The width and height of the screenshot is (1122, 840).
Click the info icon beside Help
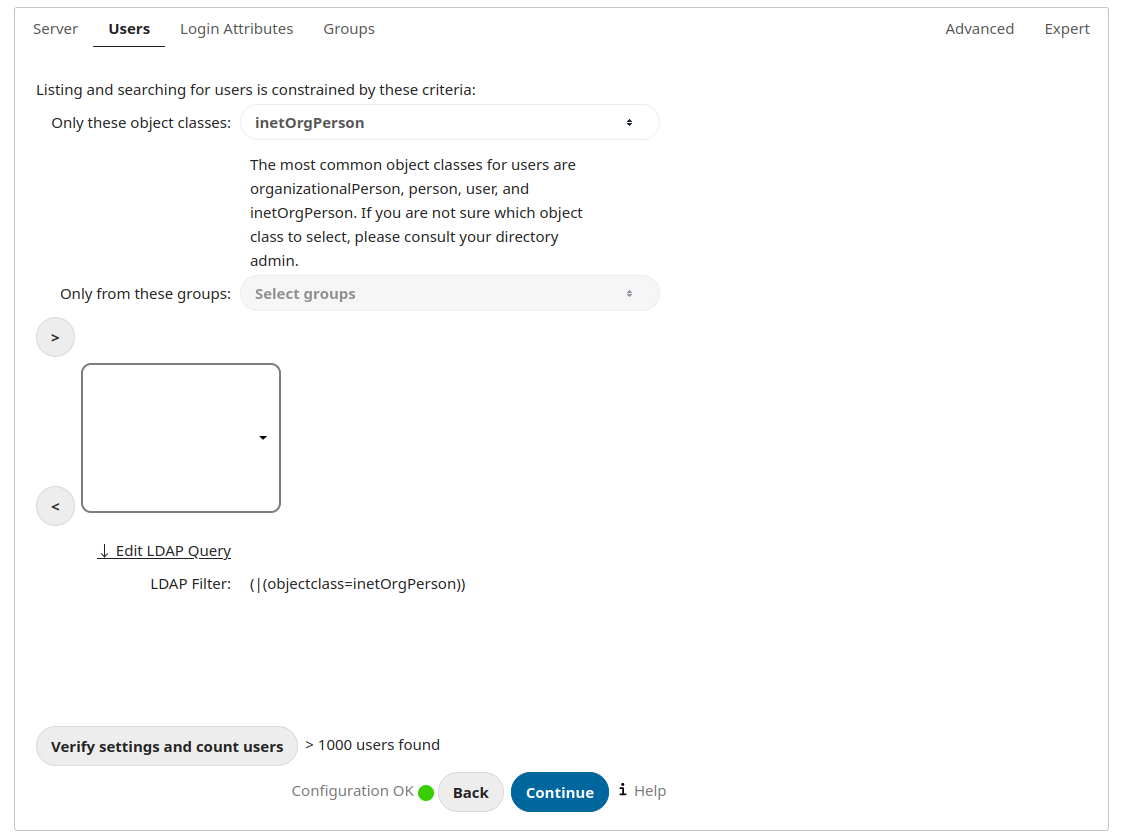point(625,790)
